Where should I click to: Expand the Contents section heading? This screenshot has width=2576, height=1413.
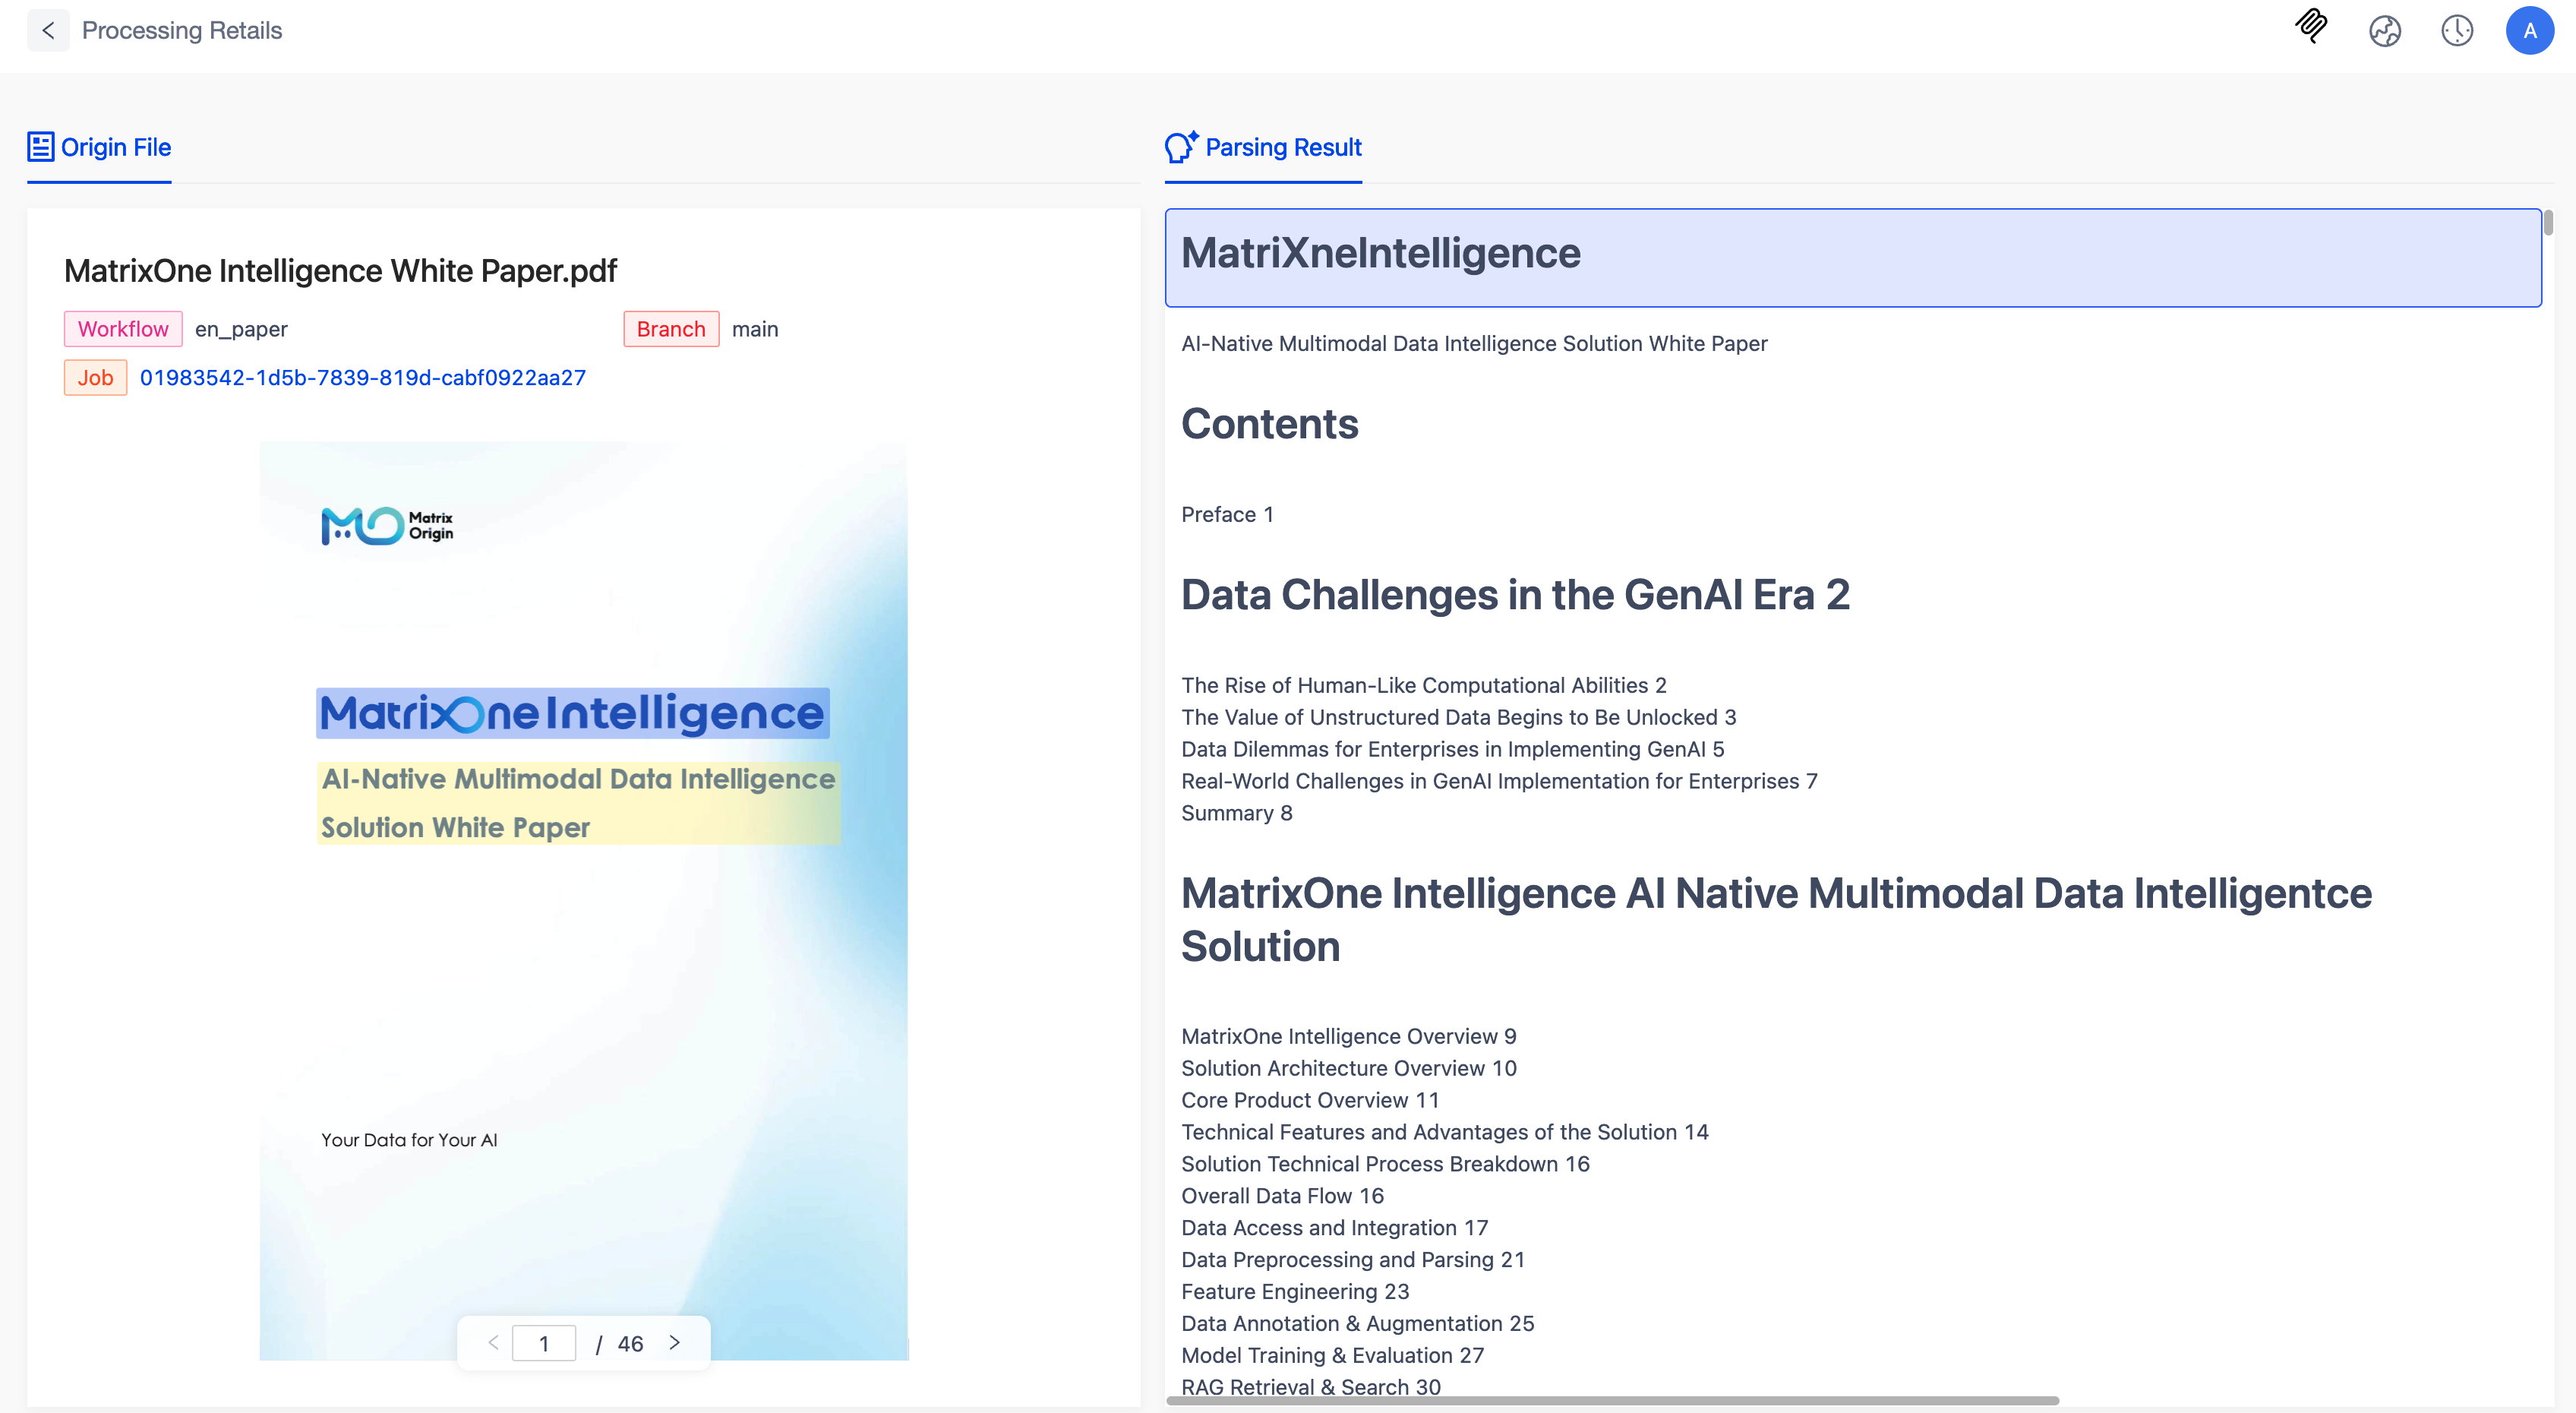point(1268,423)
